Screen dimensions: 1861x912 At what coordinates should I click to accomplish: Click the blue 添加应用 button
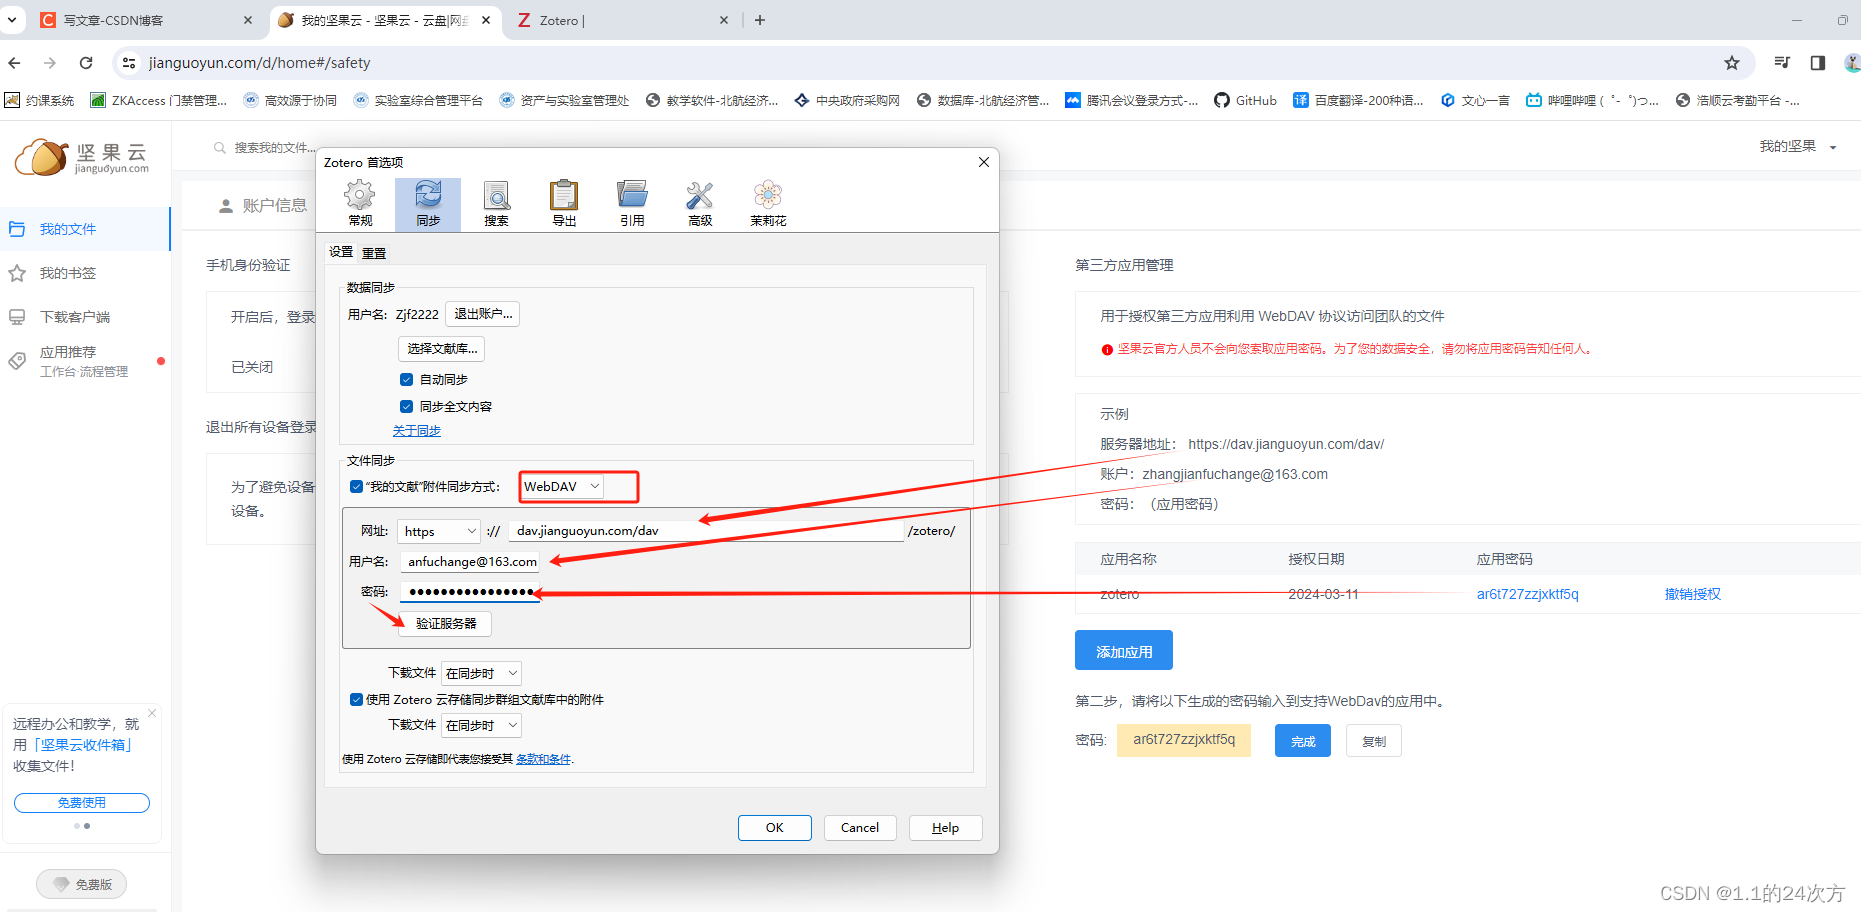click(x=1124, y=651)
